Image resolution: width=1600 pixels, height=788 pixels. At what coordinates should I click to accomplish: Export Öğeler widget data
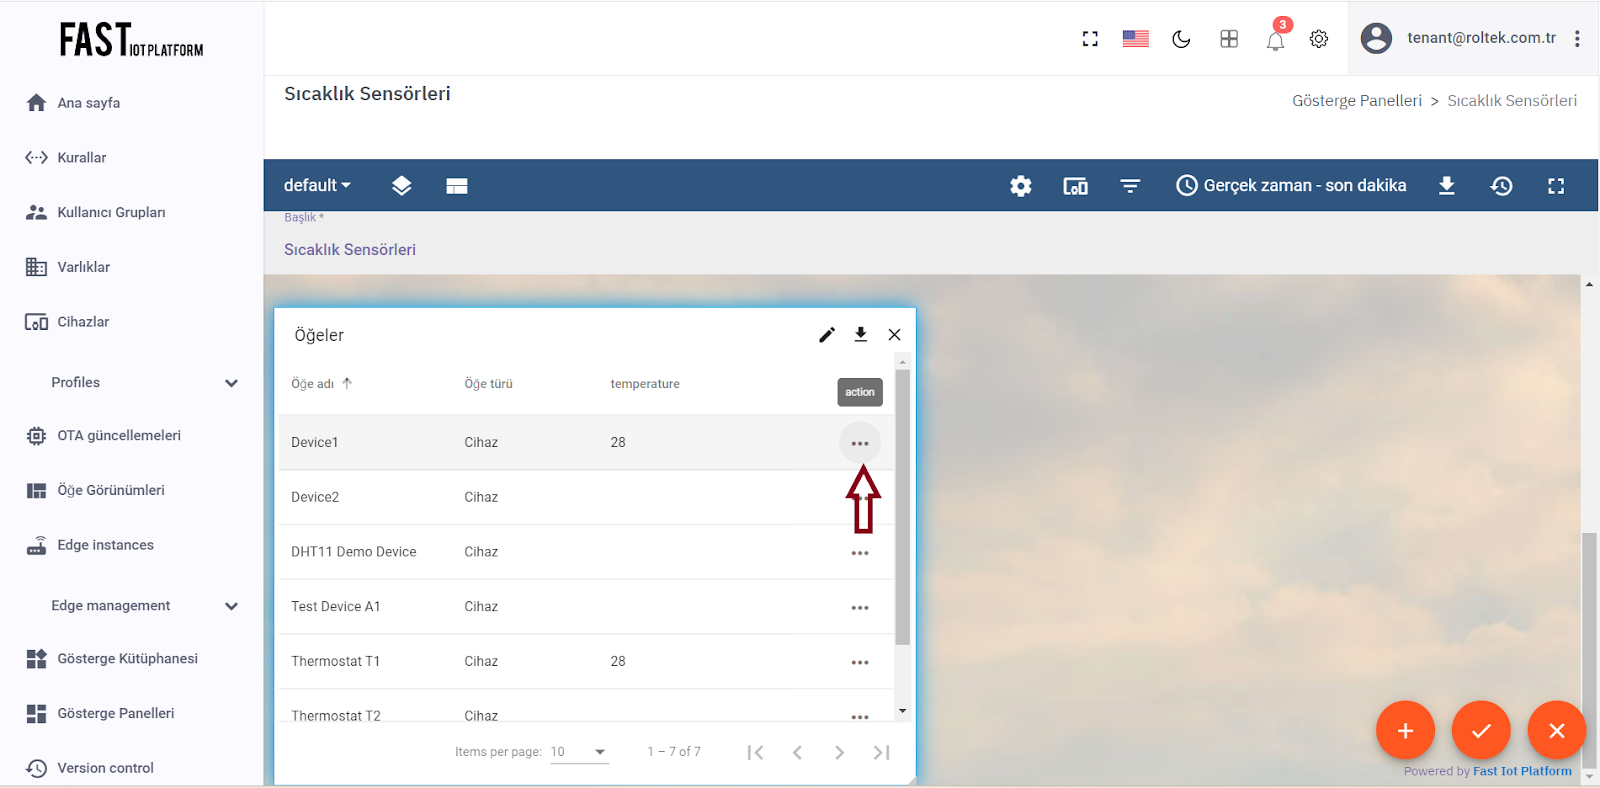point(860,335)
